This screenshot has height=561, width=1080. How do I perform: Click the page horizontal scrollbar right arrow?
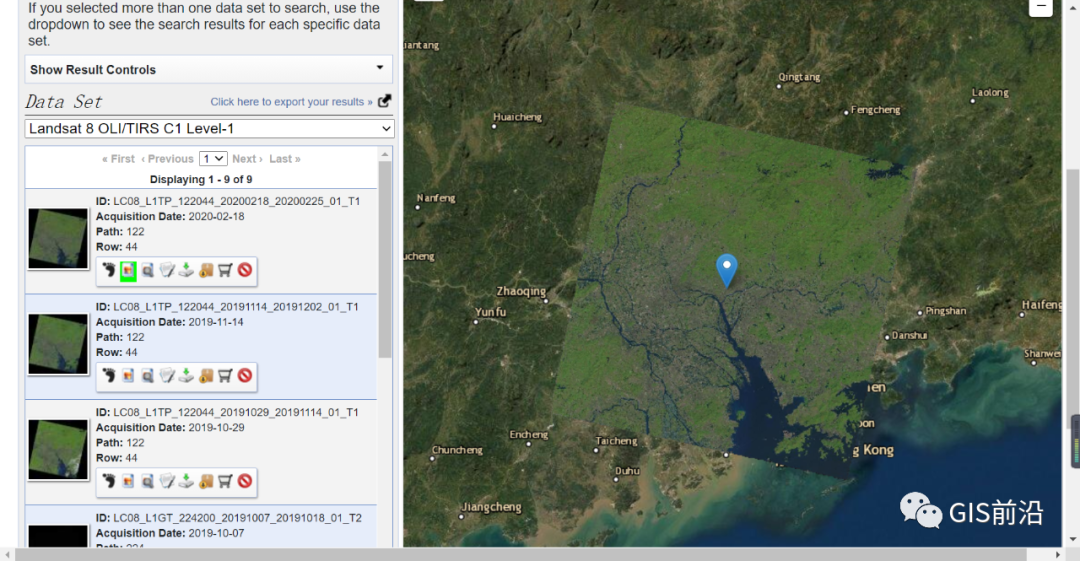point(1058,555)
